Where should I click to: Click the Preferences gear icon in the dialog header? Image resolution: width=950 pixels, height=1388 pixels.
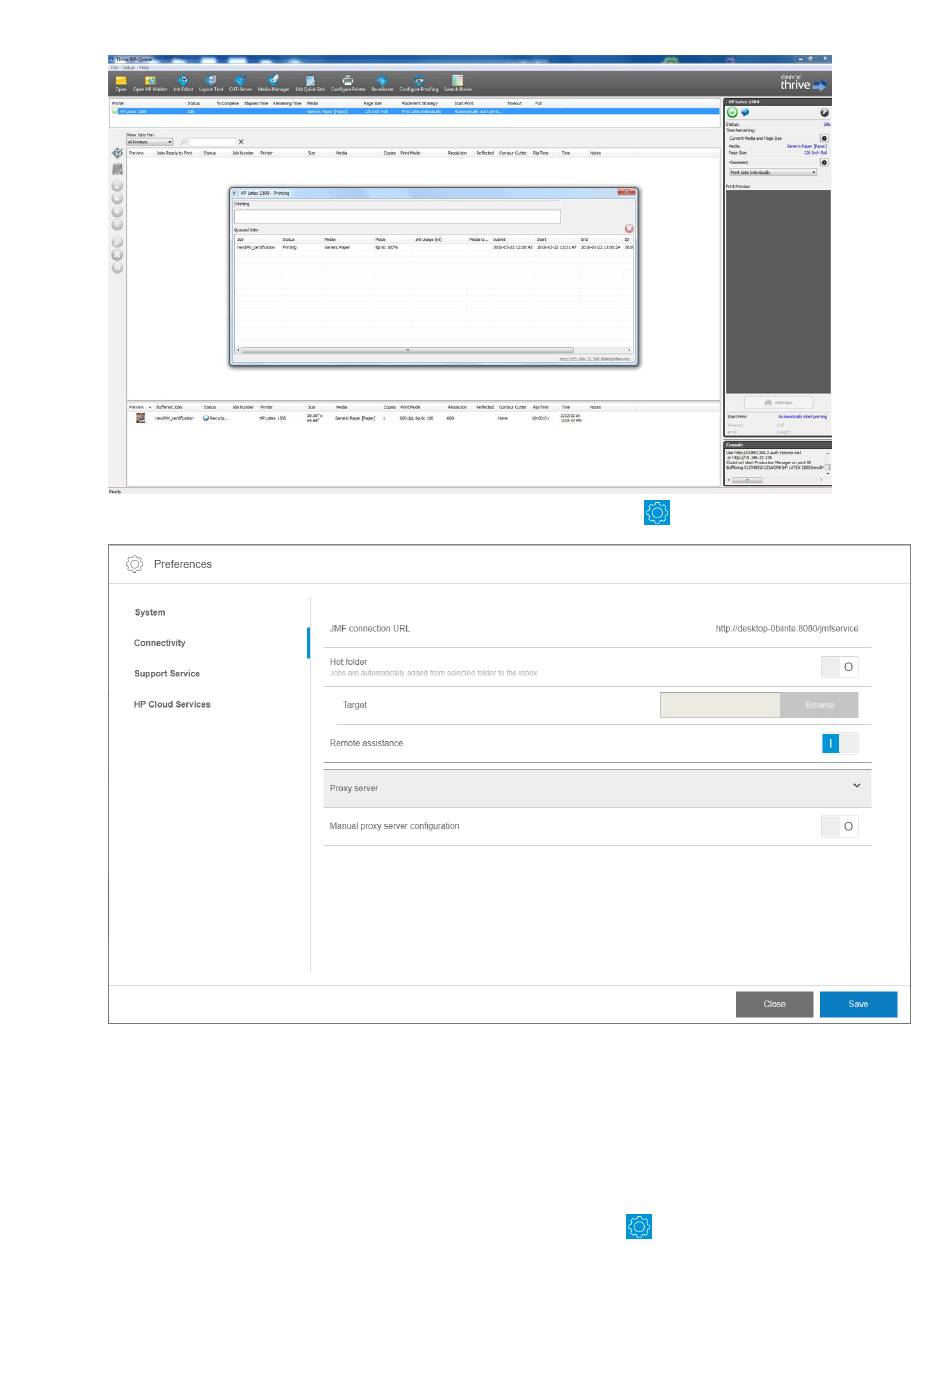135,564
